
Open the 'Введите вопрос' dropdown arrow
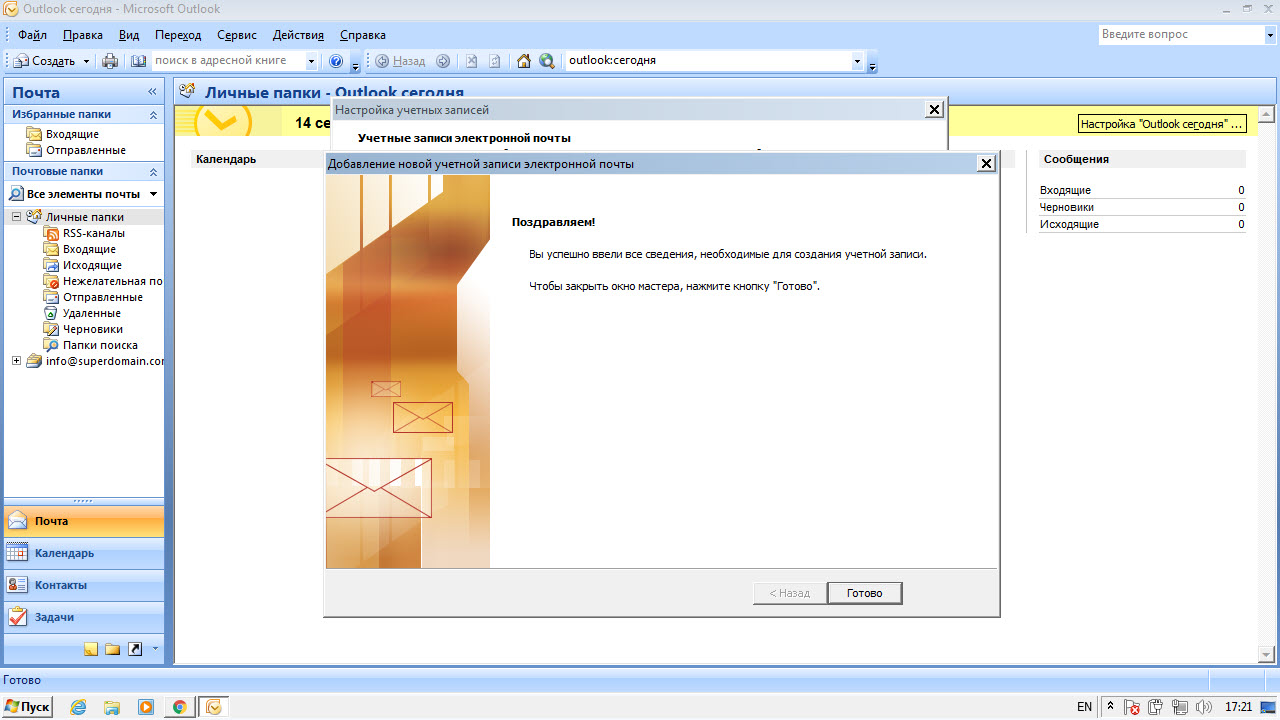[x=1269, y=35]
